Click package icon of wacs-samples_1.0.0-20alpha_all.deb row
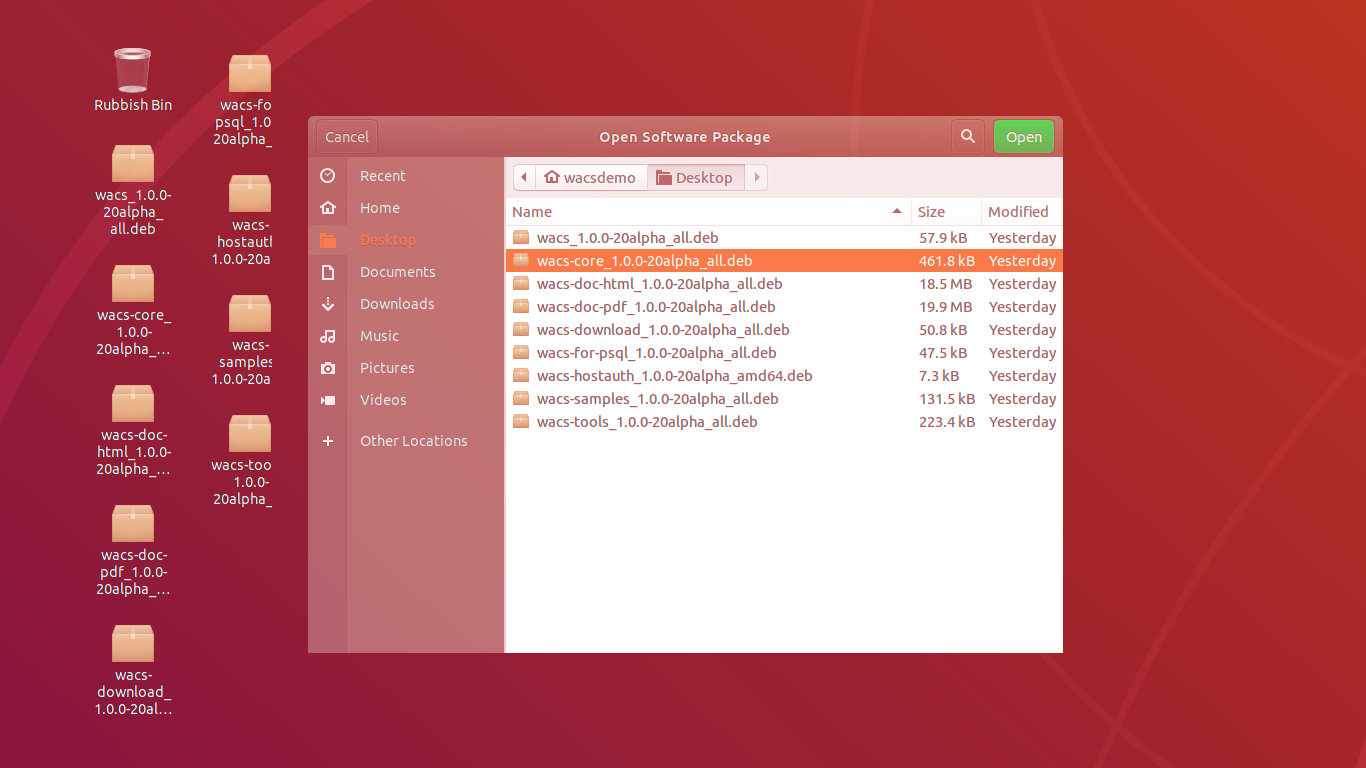This screenshot has width=1366, height=768. click(520, 399)
